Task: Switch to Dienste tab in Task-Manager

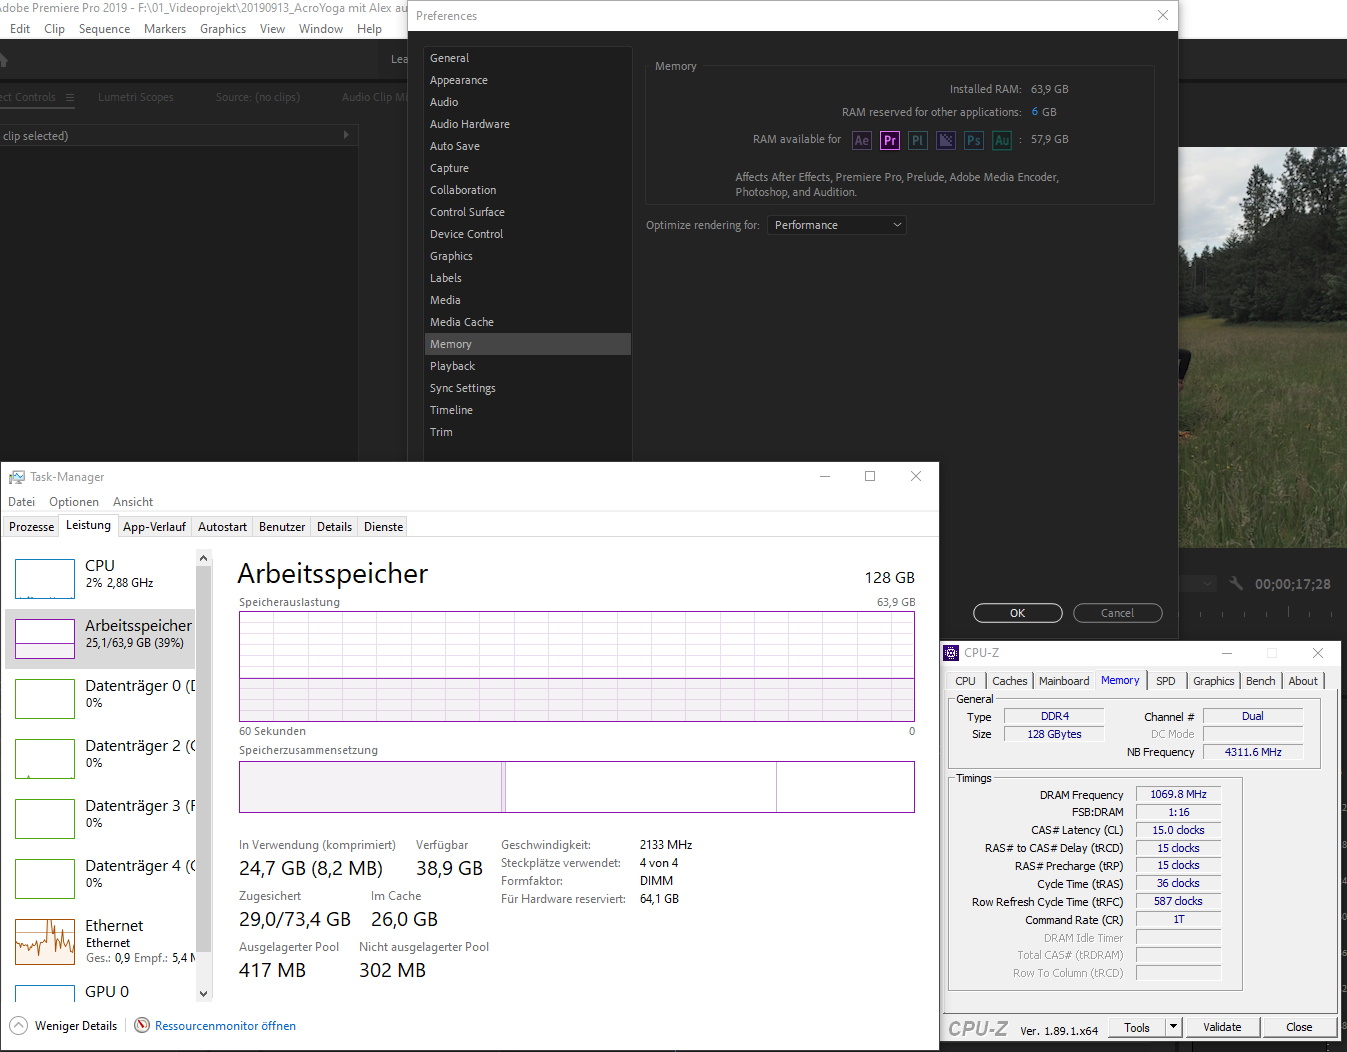Action: [383, 527]
